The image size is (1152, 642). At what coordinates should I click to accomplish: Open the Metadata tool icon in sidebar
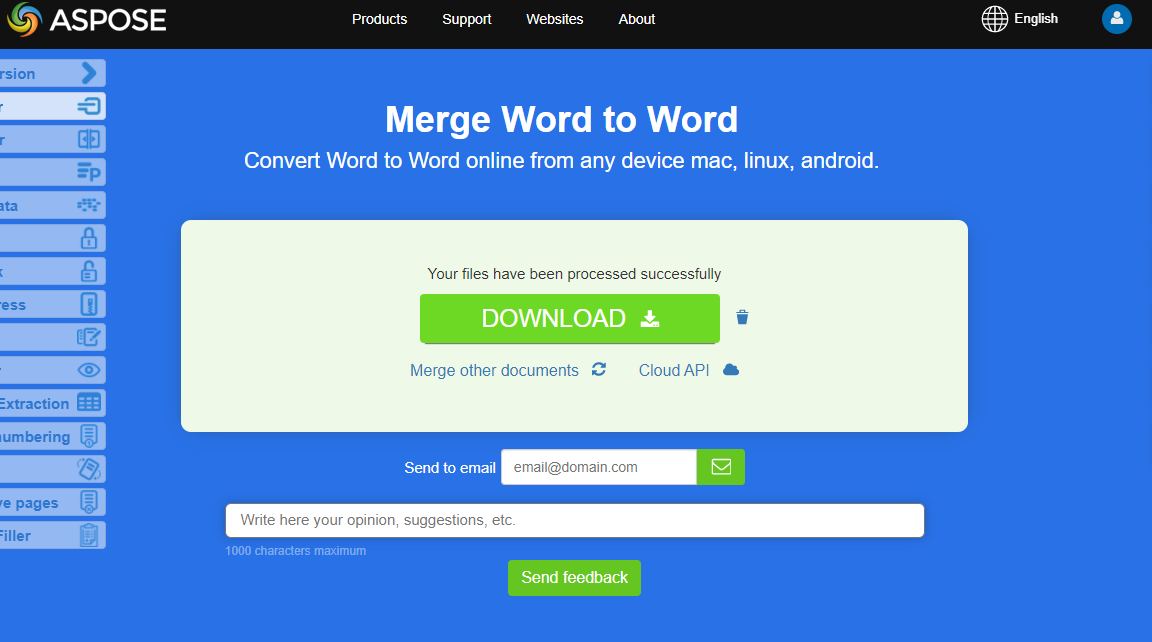click(88, 205)
